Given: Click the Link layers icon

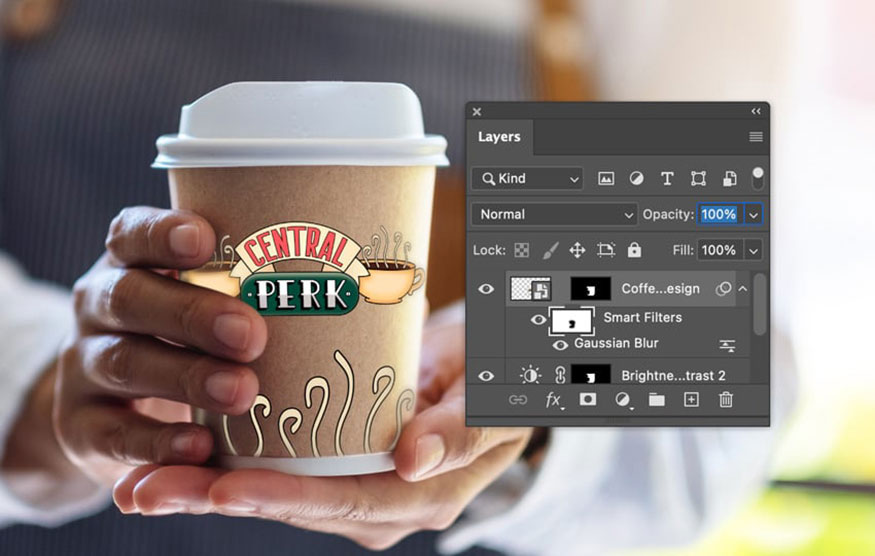Looking at the screenshot, I should click(x=518, y=400).
